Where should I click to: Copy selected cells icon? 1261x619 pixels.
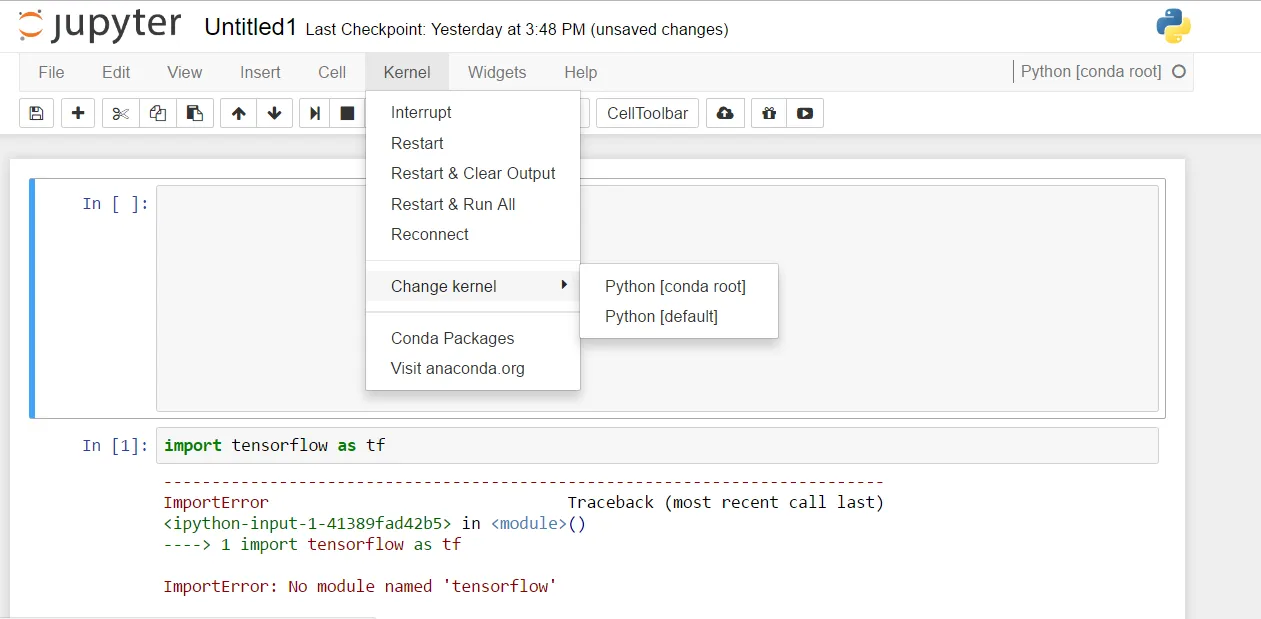coord(158,113)
